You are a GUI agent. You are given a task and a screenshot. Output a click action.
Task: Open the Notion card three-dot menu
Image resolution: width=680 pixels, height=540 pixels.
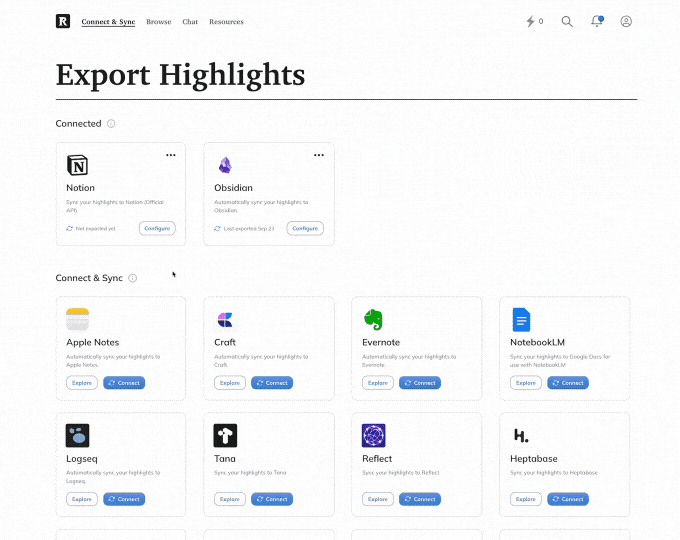coord(171,155)
